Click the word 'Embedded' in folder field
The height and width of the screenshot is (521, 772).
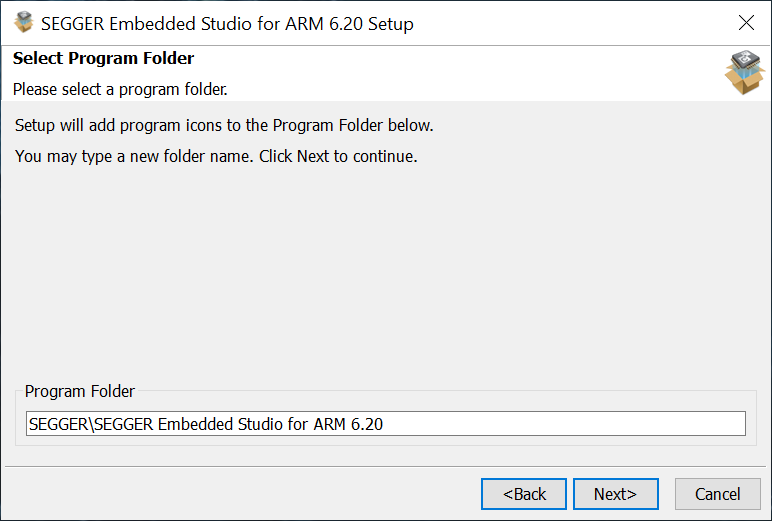coord(194,424)
